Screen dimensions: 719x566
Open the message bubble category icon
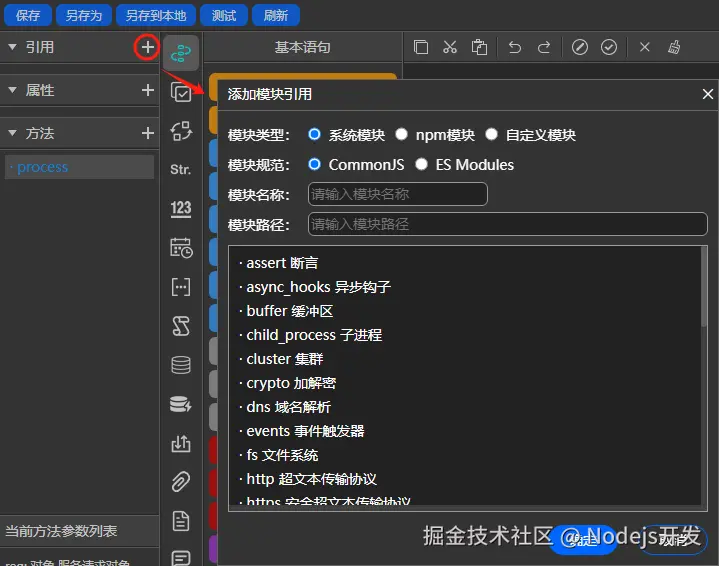point(181,558)
